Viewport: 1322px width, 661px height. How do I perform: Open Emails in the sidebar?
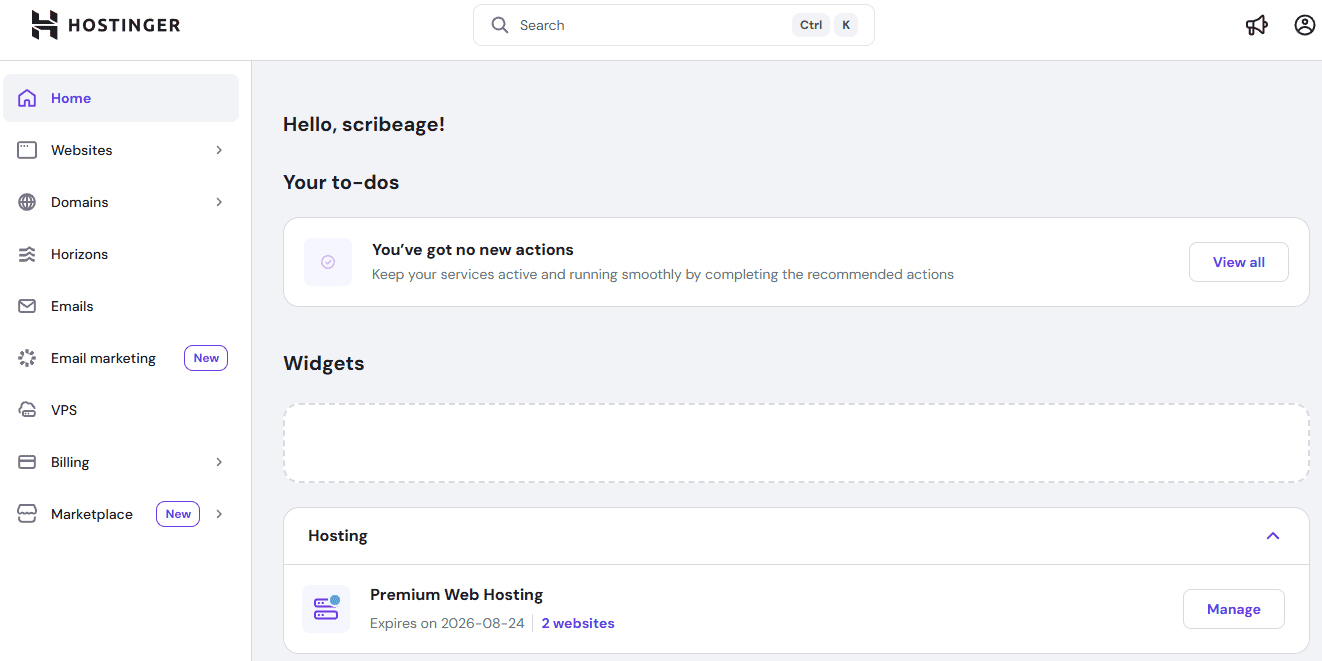click(x=121, y=306)
